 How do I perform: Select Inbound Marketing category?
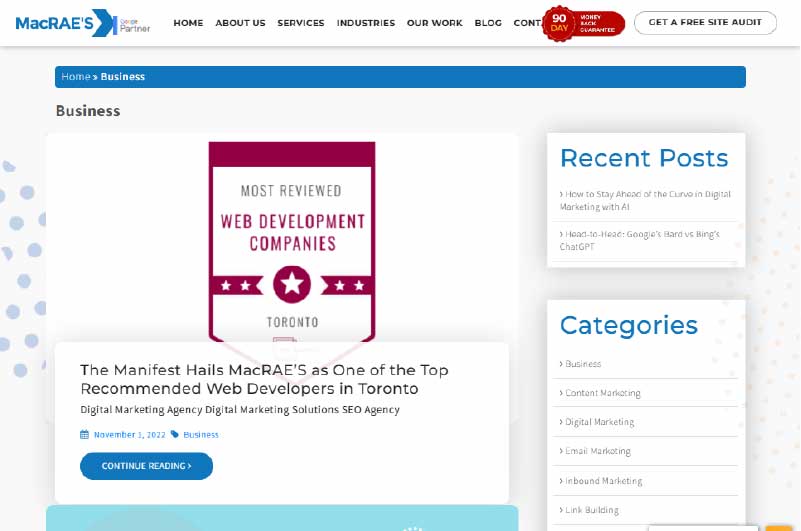tap(603, 481)
